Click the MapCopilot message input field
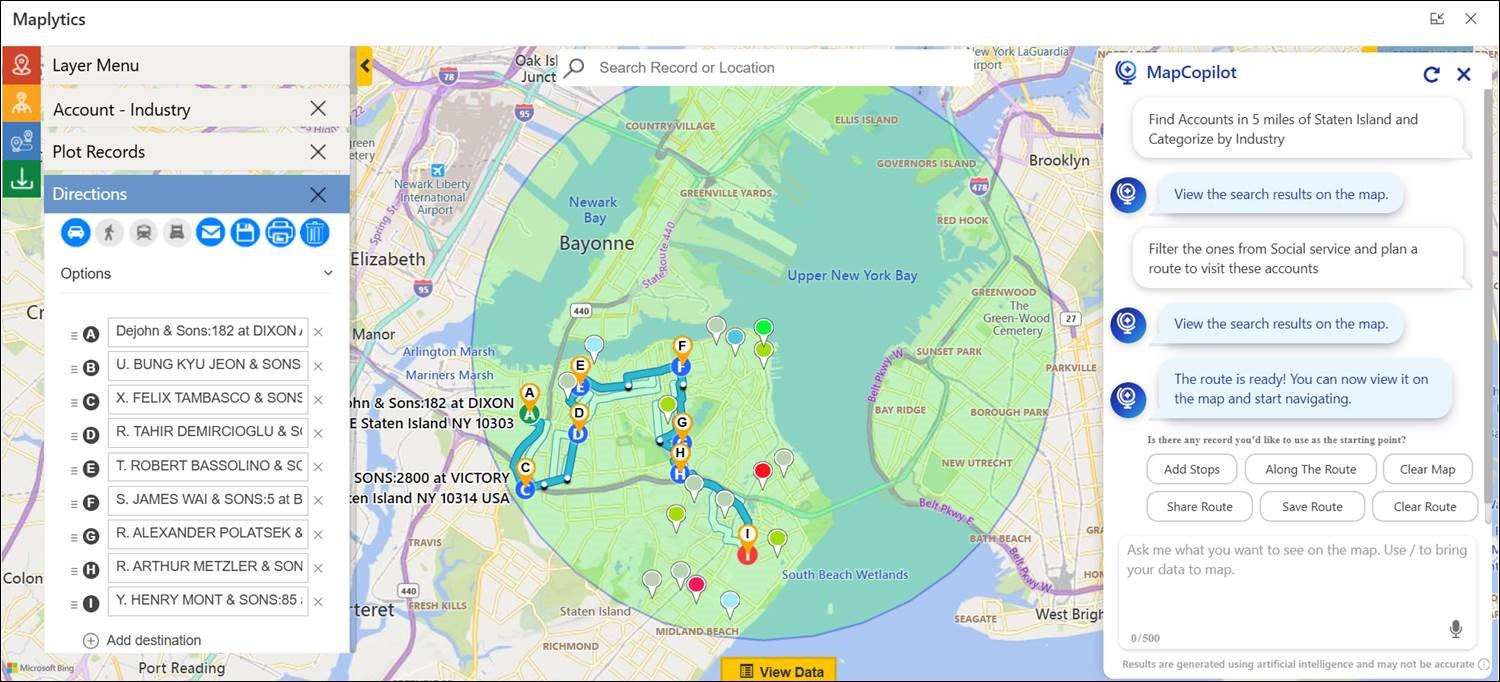Image resolution: width=1500 pixels, height=682 pixels. click(1290, 585)
